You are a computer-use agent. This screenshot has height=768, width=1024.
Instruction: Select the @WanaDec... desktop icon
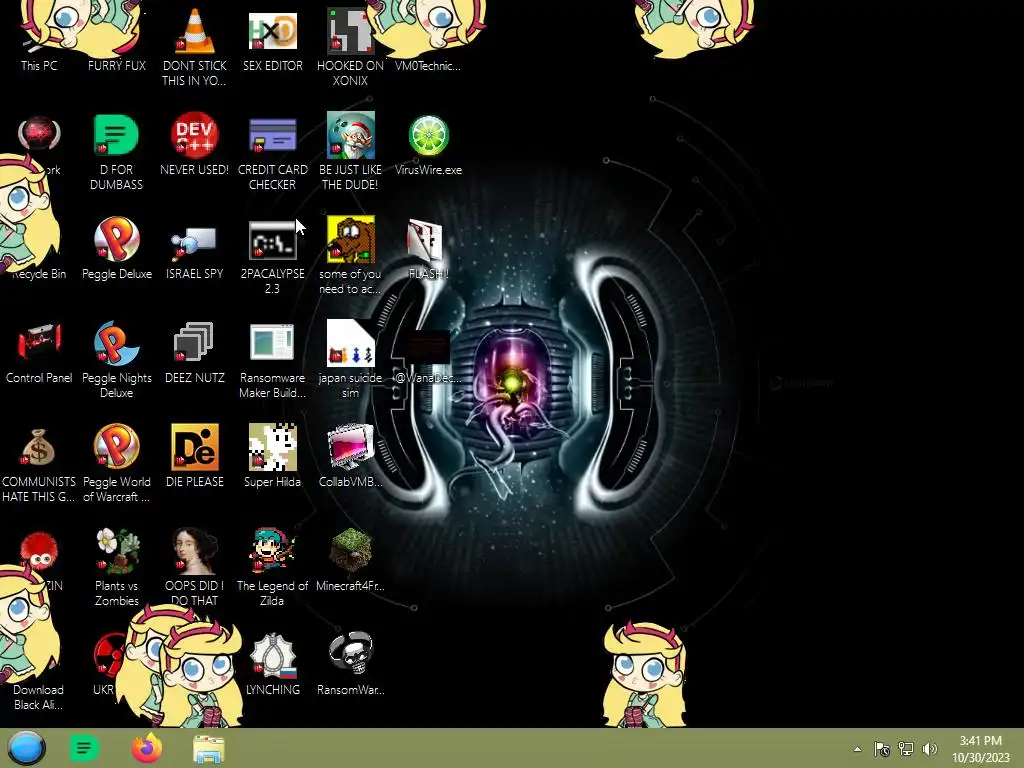[x=428, y=346]
